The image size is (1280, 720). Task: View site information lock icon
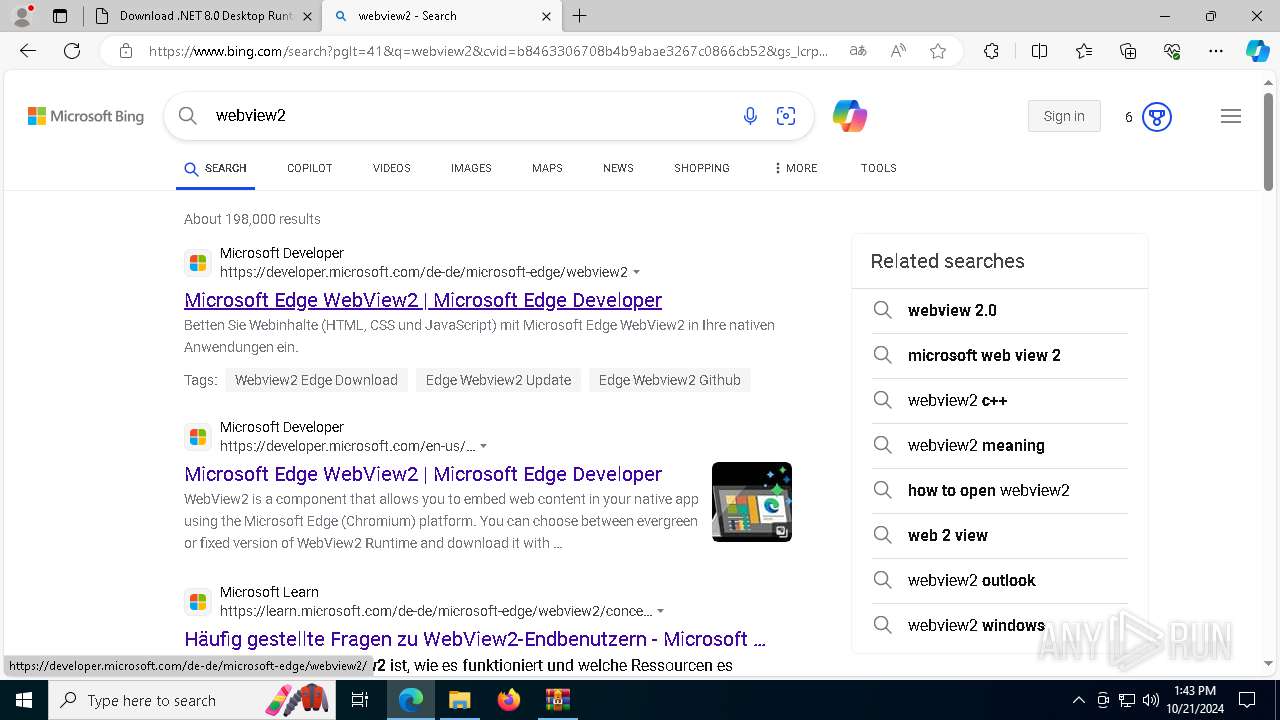click(126, 51)
